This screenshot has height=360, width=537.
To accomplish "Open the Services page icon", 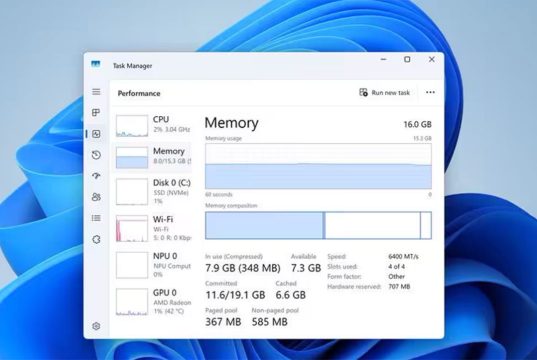I will point(96,239).
